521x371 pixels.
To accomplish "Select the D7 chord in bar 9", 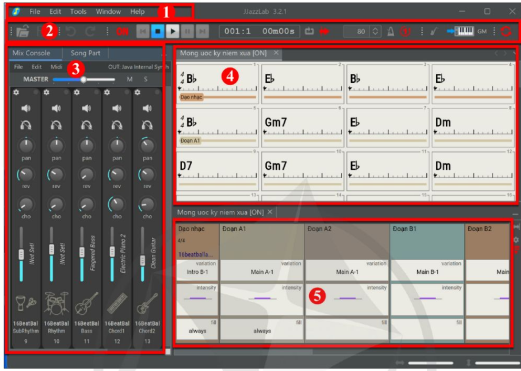I will point(186,166).
